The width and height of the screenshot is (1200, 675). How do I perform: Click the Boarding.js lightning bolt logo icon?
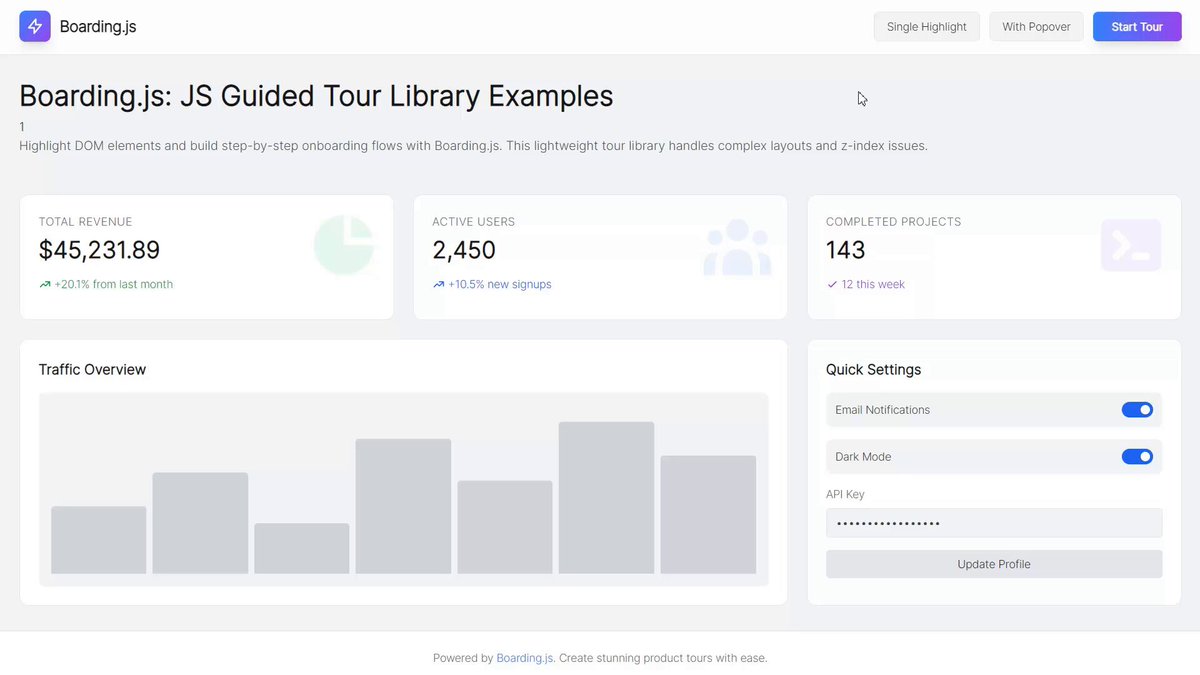click(35, 26)
